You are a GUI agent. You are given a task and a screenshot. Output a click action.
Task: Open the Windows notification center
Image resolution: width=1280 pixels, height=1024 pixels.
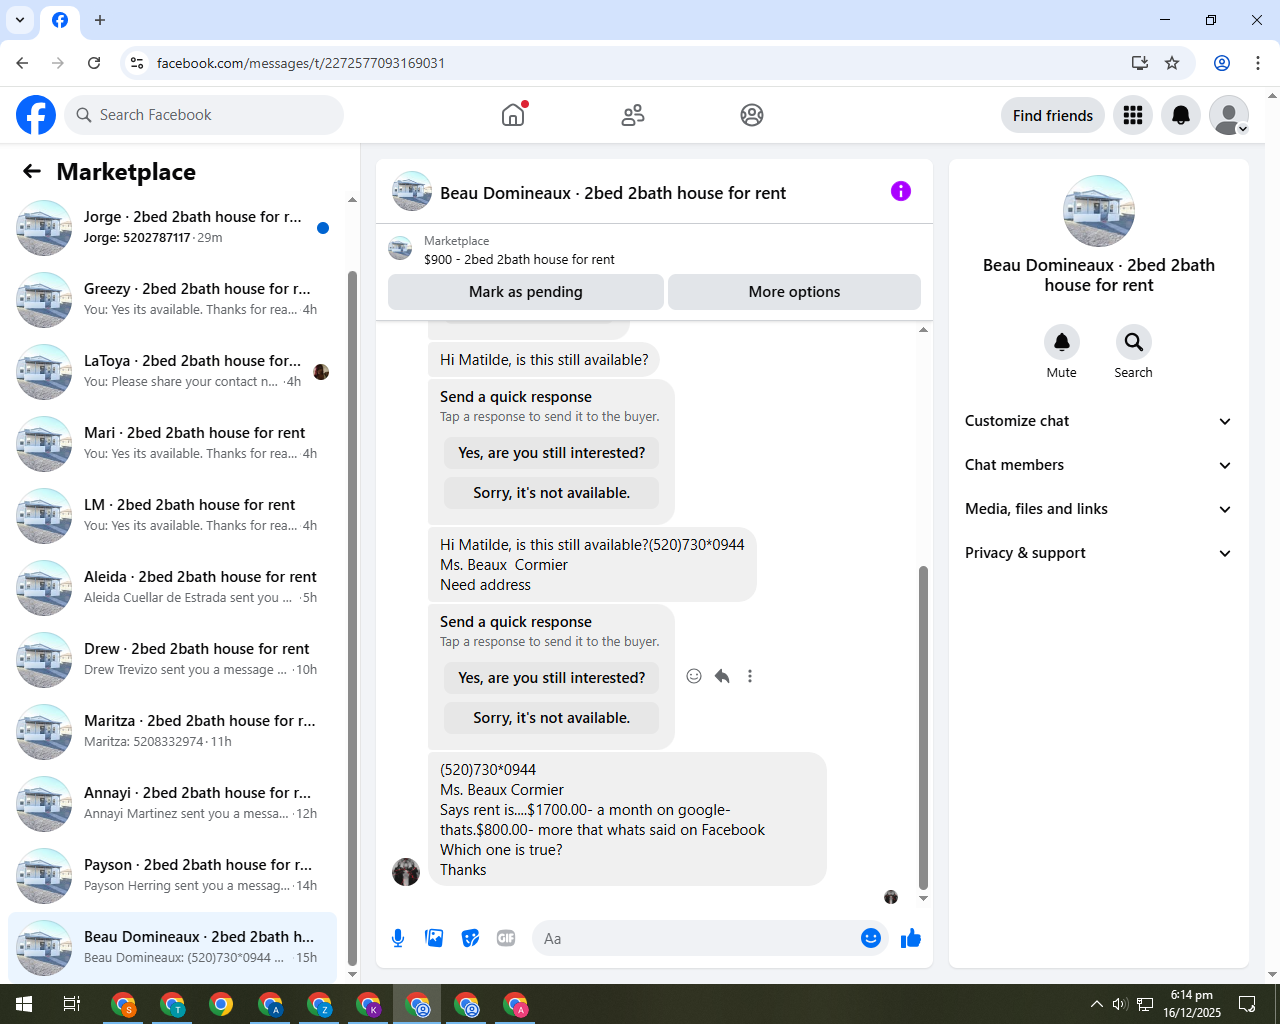[x=1247, y=1004]
